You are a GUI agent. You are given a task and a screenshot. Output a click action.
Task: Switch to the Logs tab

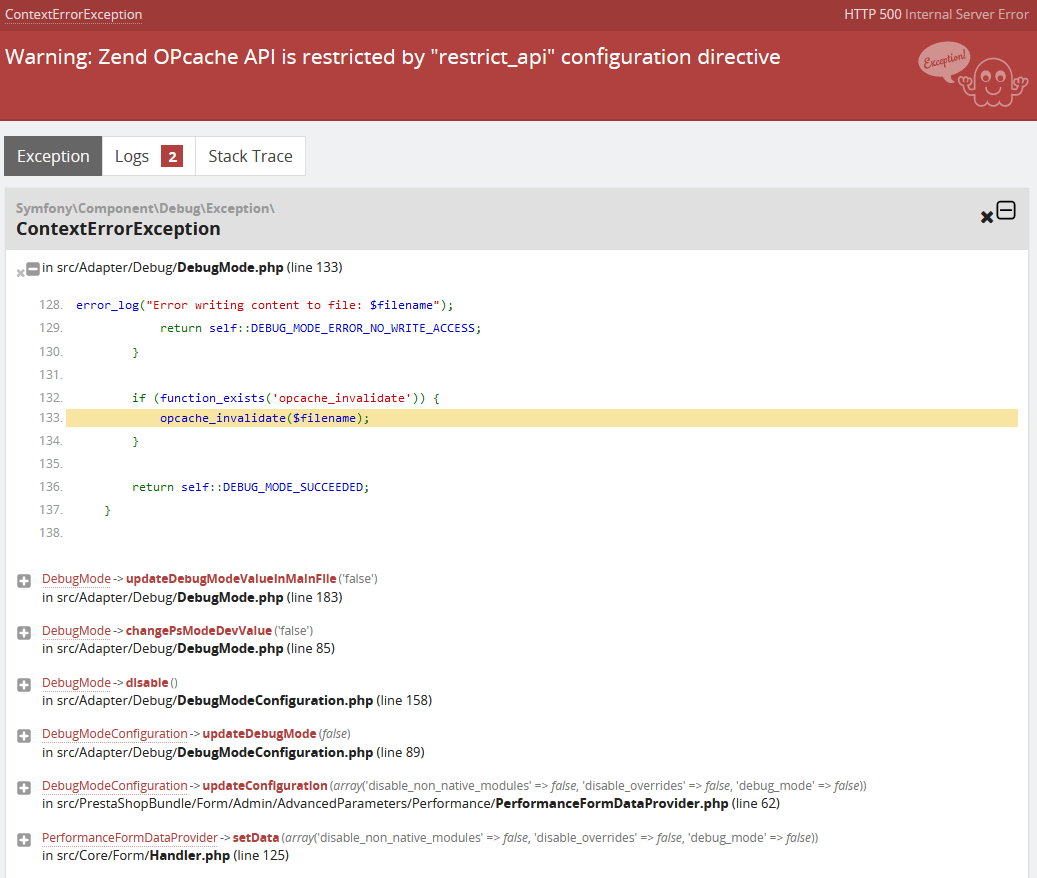pyautogui.click(x=148, y=156)
